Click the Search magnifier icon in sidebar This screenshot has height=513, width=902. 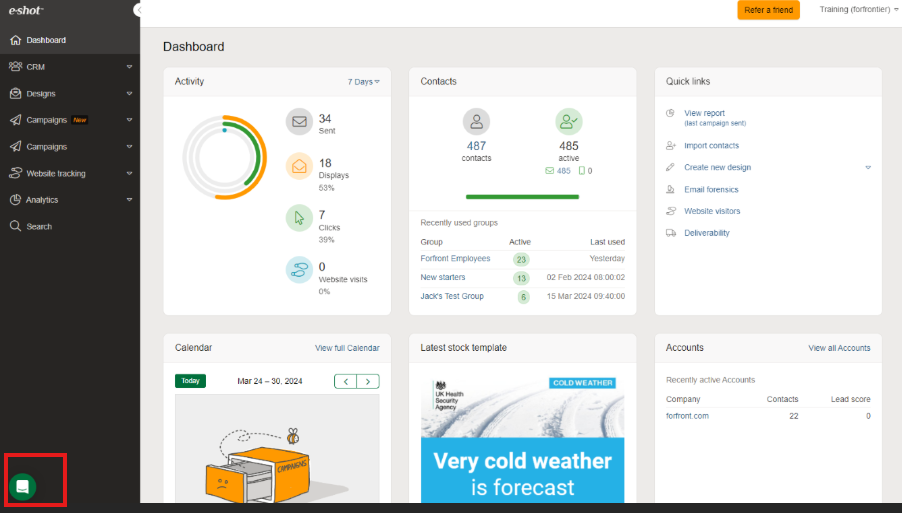15,227
